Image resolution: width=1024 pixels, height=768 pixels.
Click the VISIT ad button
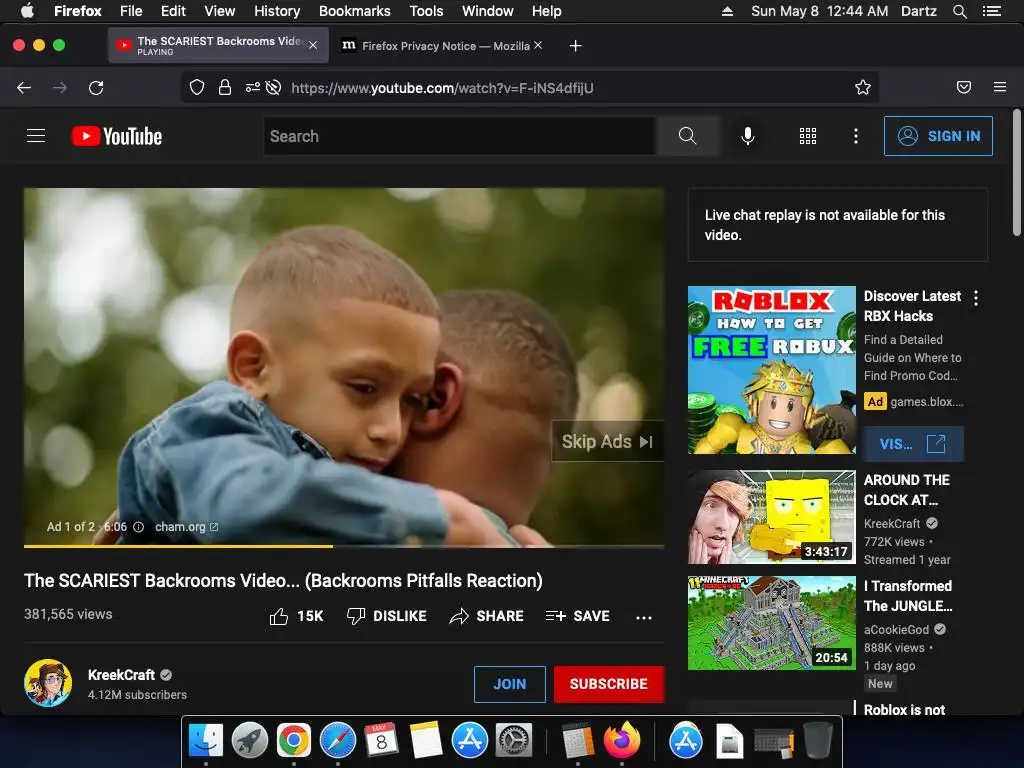tap(912, 444)
